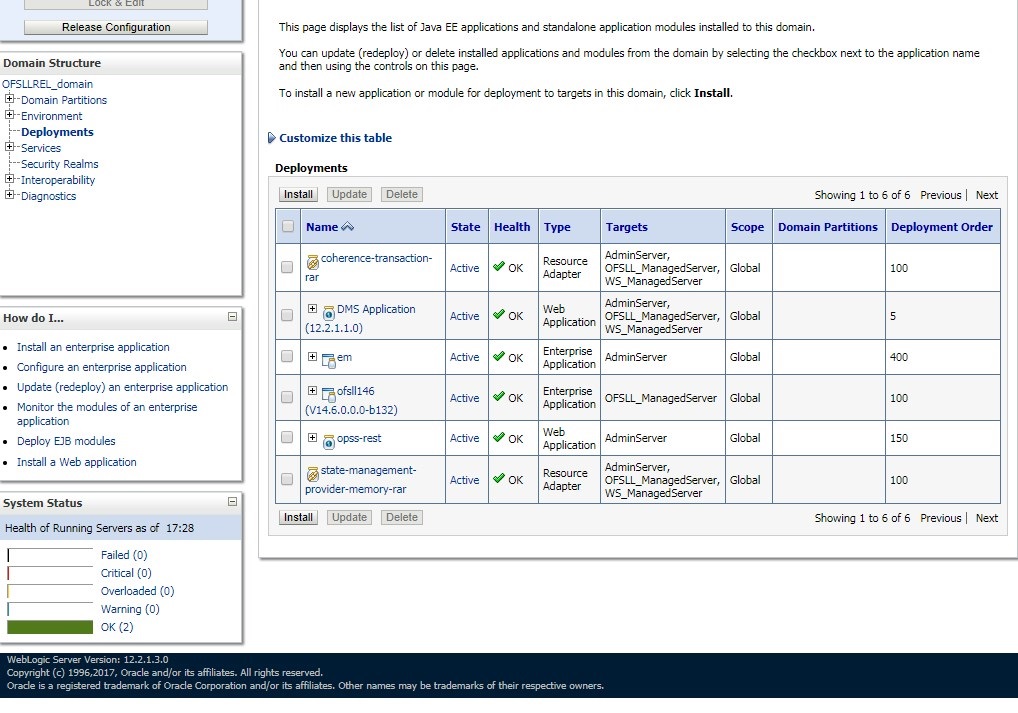Check the em deployment checkbox
Screen dimensions: 1018x713
(x=287, y=356)
